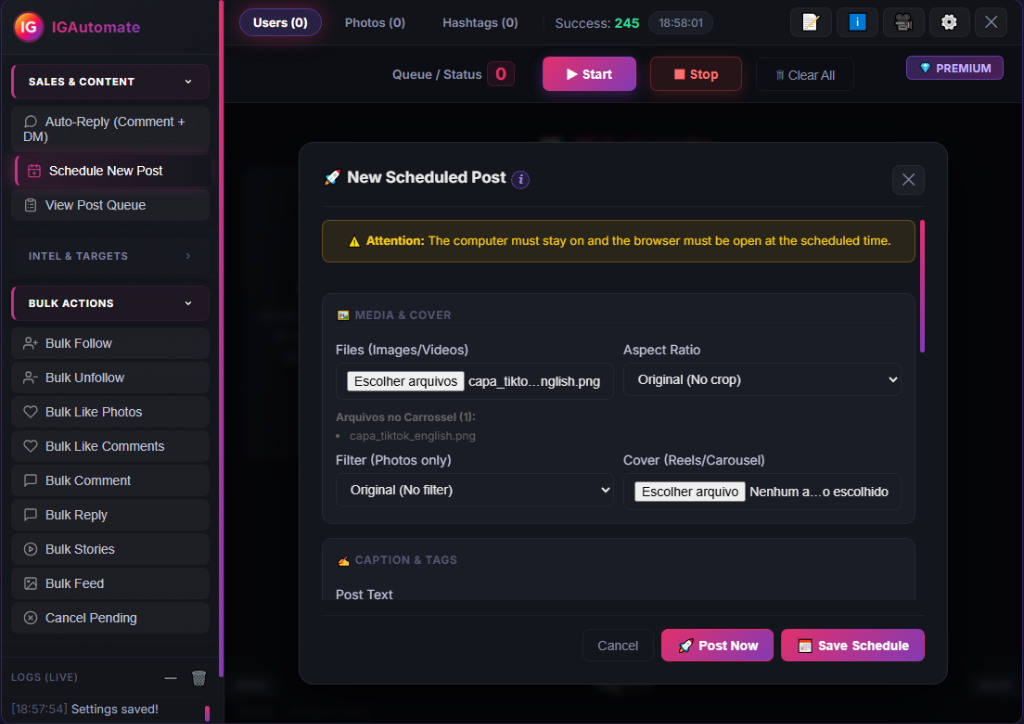Click Escolher arquivo for cover
Screen dimensions: 1024x724
(690, 492)
